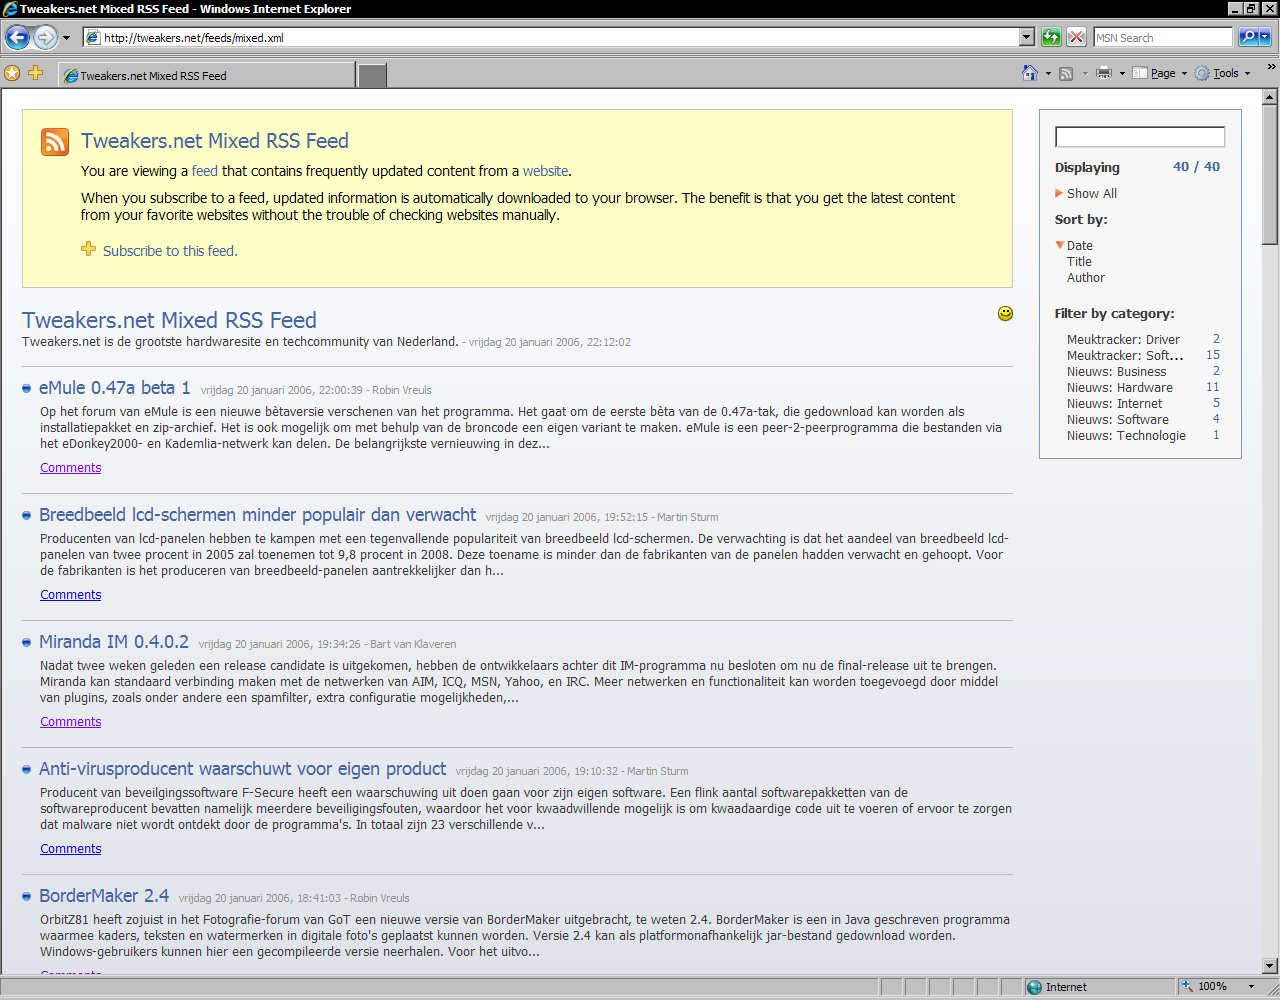Open Anti-virusproducent waarschuwt voor eigen product
The width and height of the screenshot is (1280, 1000).
click(242, 769)
